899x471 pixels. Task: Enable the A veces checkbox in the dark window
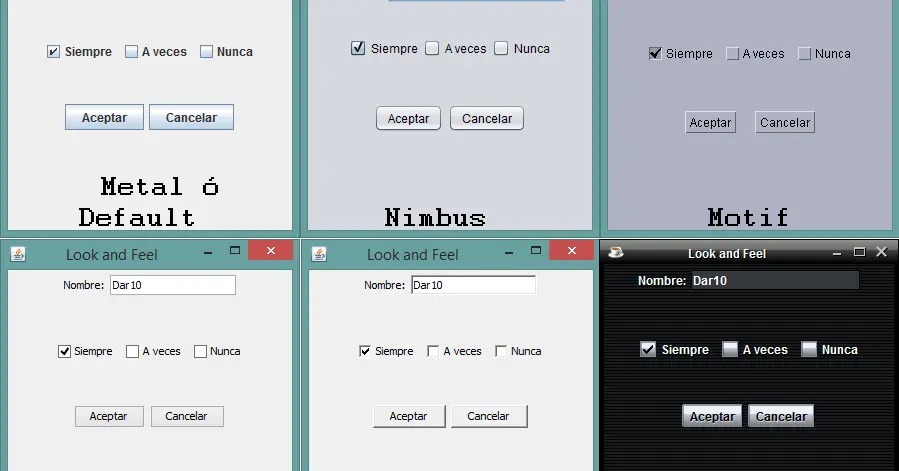coord(730,350)
